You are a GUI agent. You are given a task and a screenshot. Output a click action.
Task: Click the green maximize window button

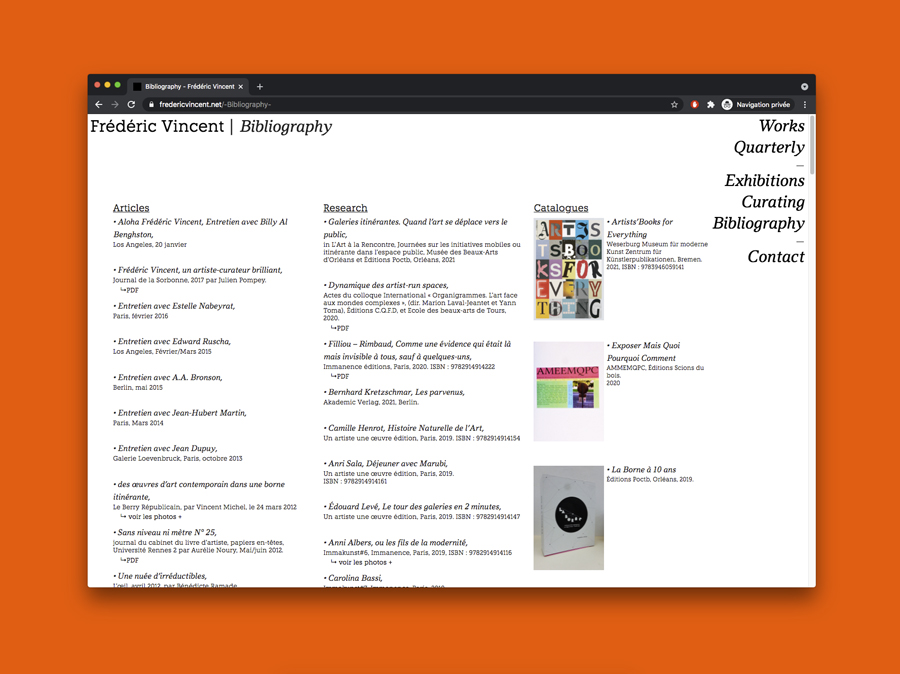pyautogui.click(x=118, y=85)
